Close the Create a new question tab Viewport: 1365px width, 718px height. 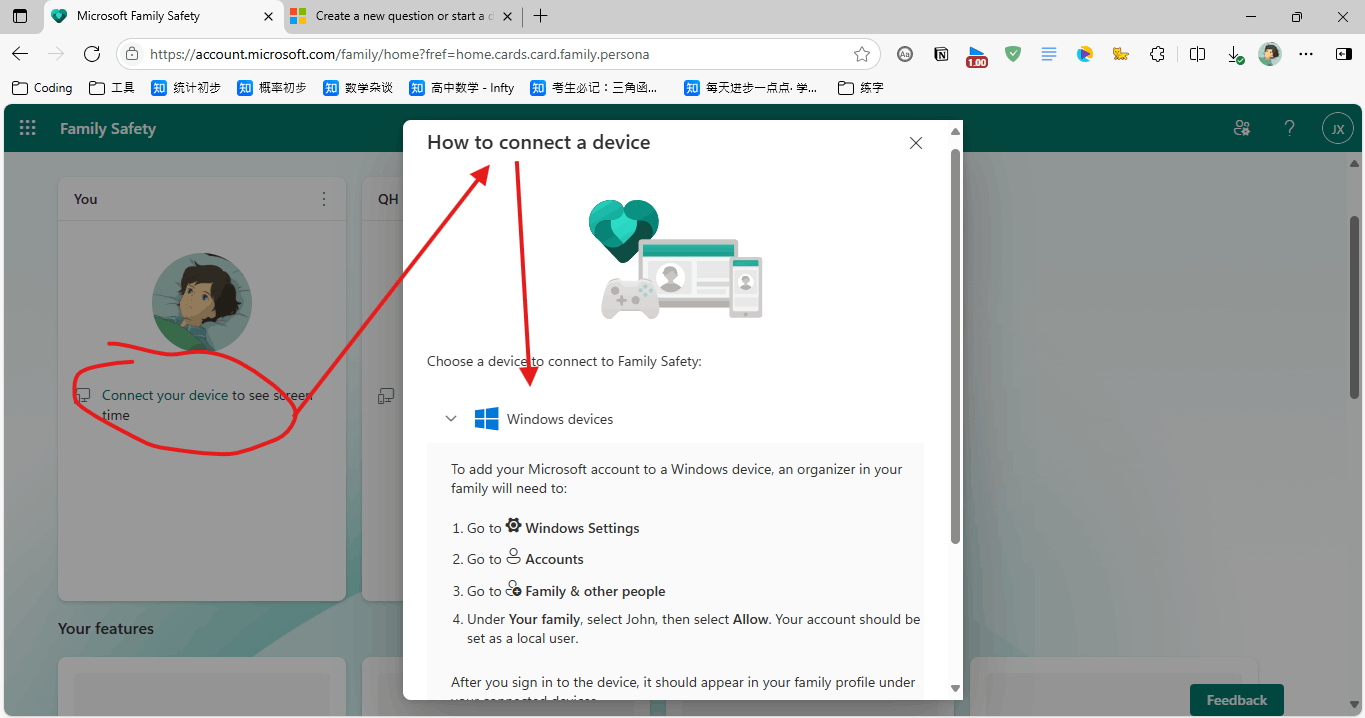[x=508, y=16]
